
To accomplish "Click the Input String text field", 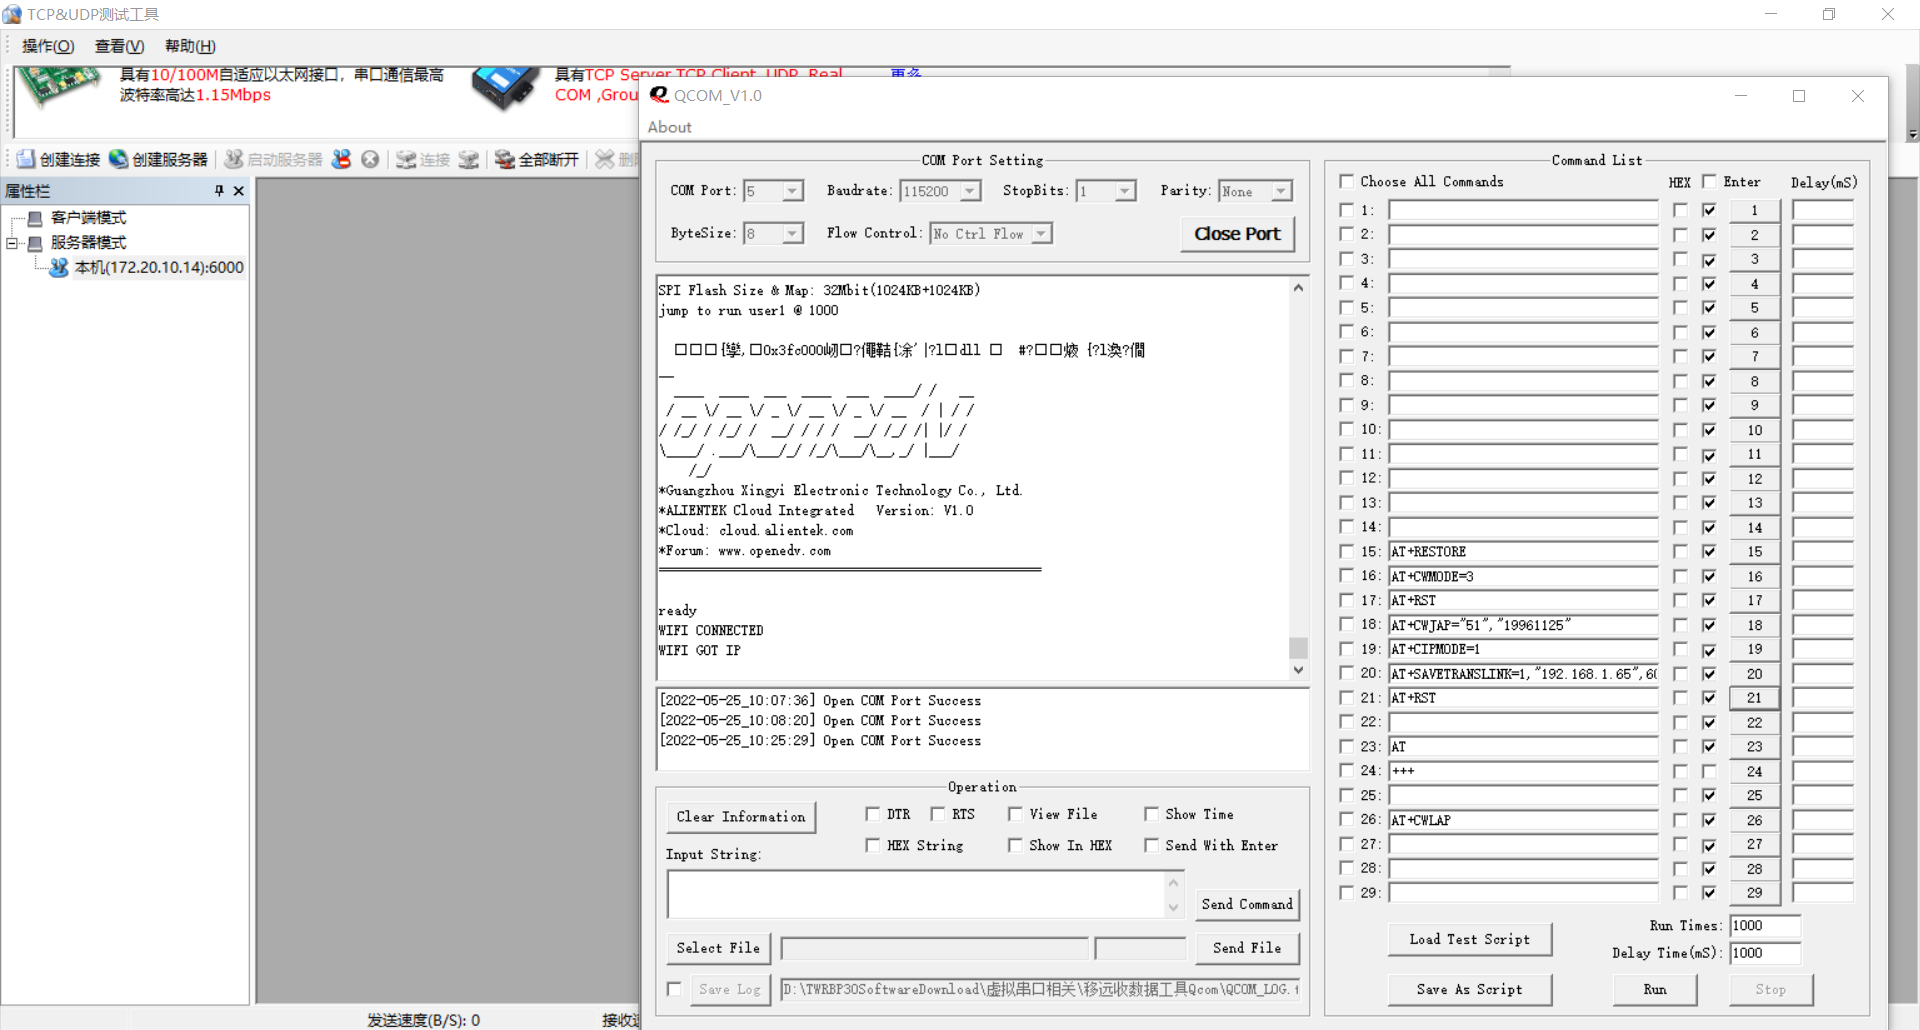I will point(915,894).
